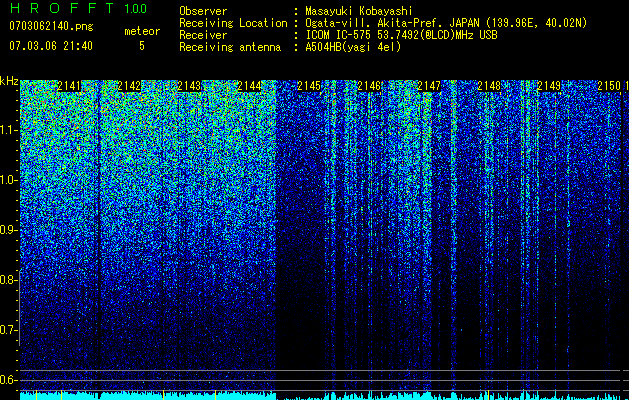Select location text Ogata-vill. Akita-Pref. JAPAN
Screen dimensions: 629x400
click(392, 23)
